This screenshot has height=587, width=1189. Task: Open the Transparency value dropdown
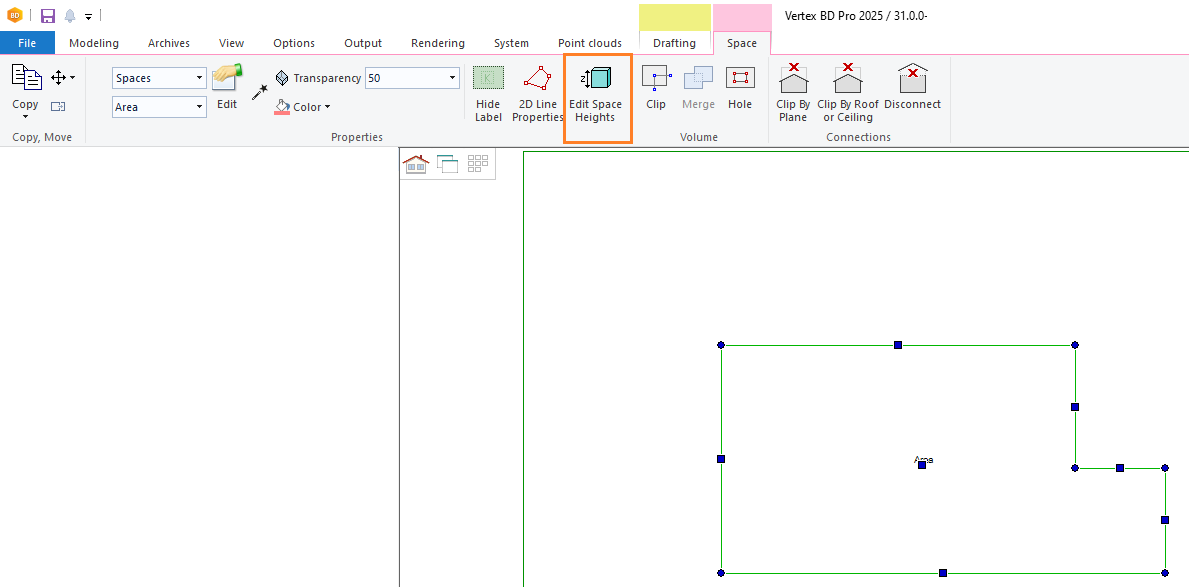[452, 78]
